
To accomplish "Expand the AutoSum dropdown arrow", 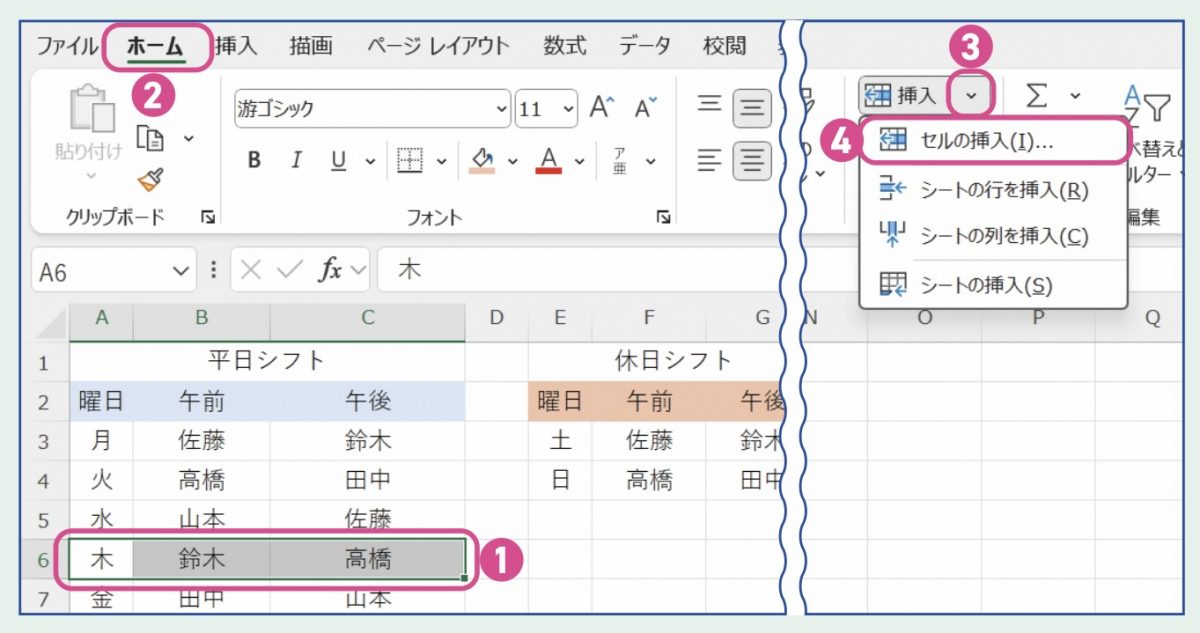I will [1075, 96].
